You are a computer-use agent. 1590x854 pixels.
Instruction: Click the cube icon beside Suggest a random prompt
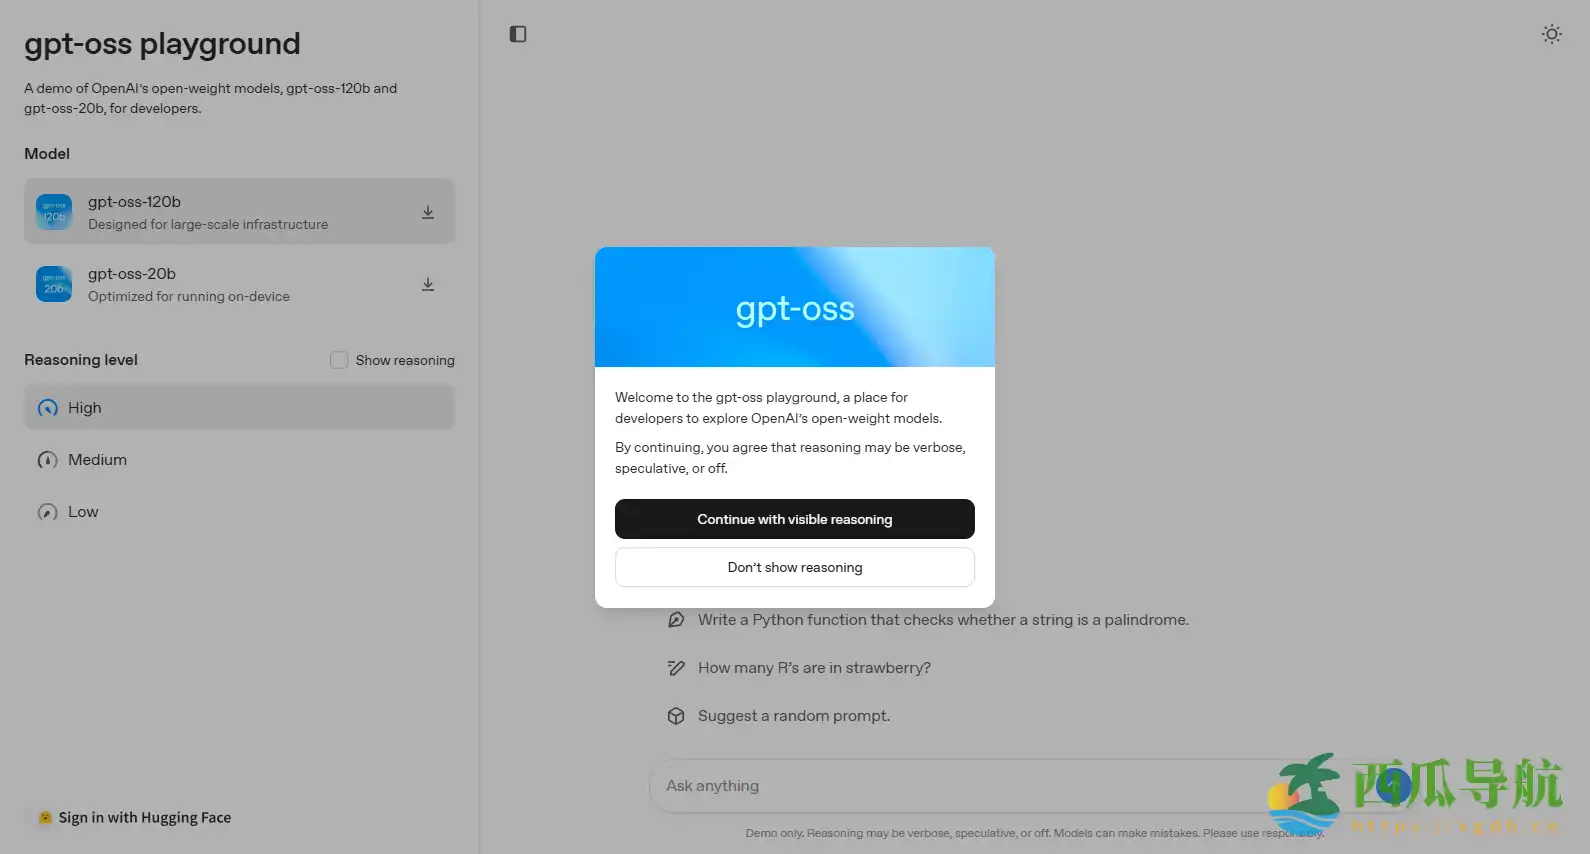tap(676, 716)
